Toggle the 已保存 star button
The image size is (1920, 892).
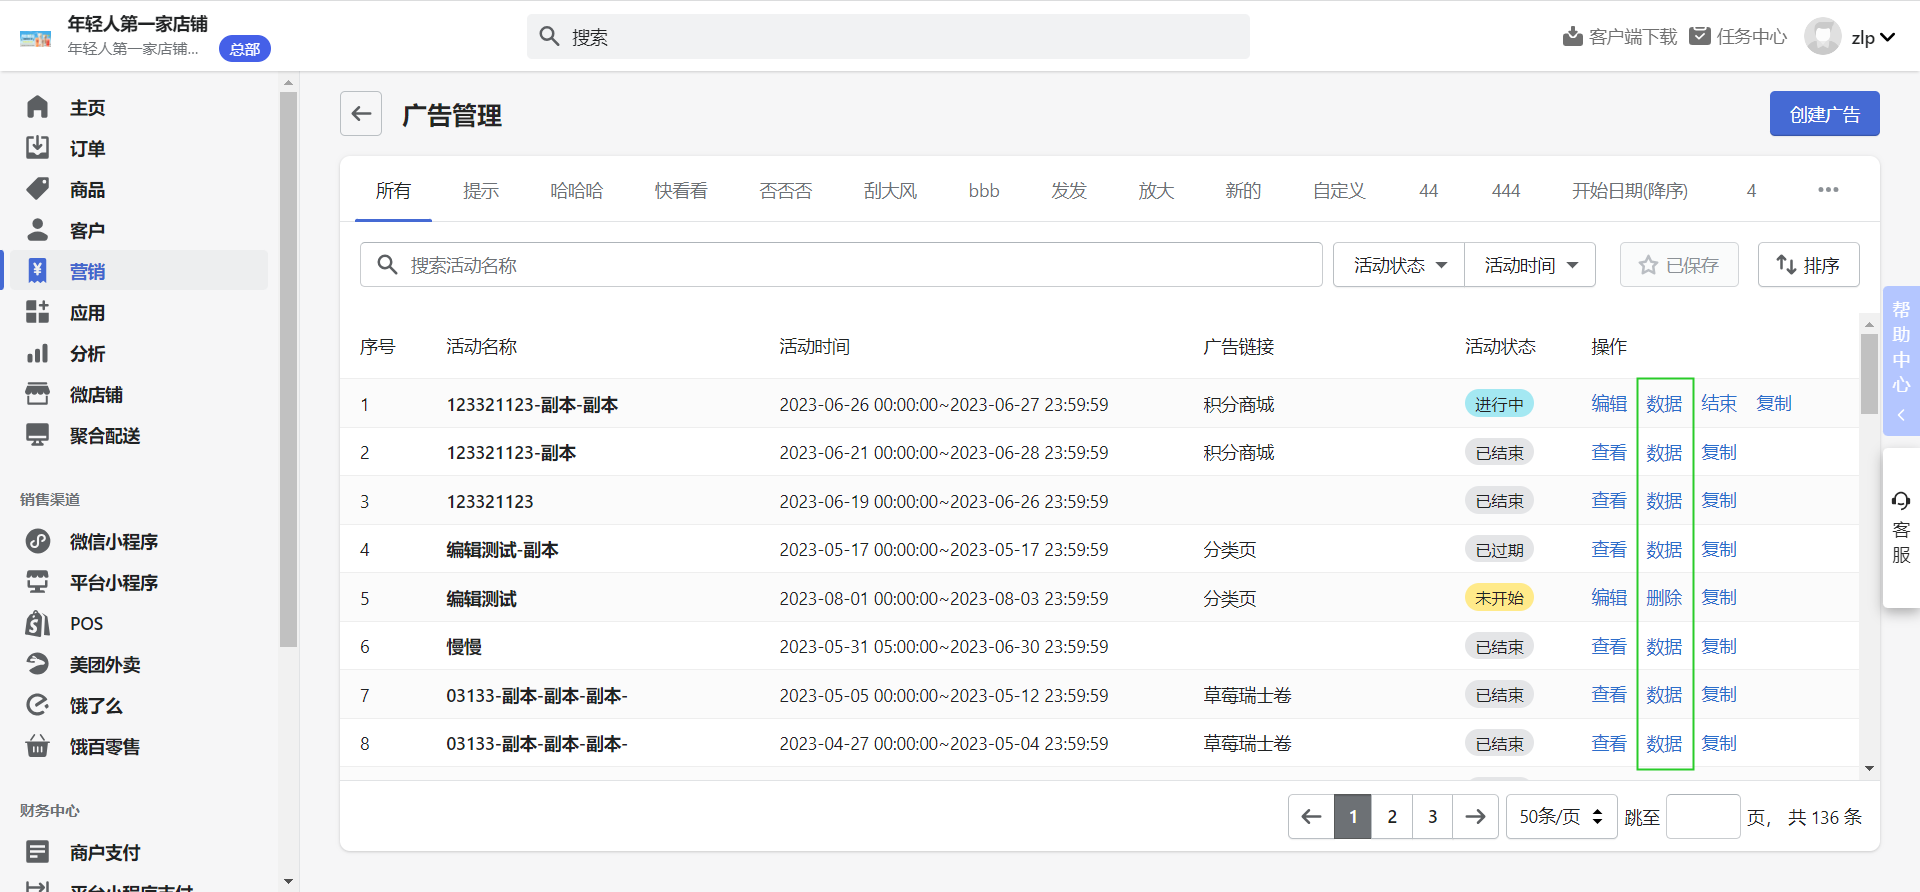point(1679,265)
